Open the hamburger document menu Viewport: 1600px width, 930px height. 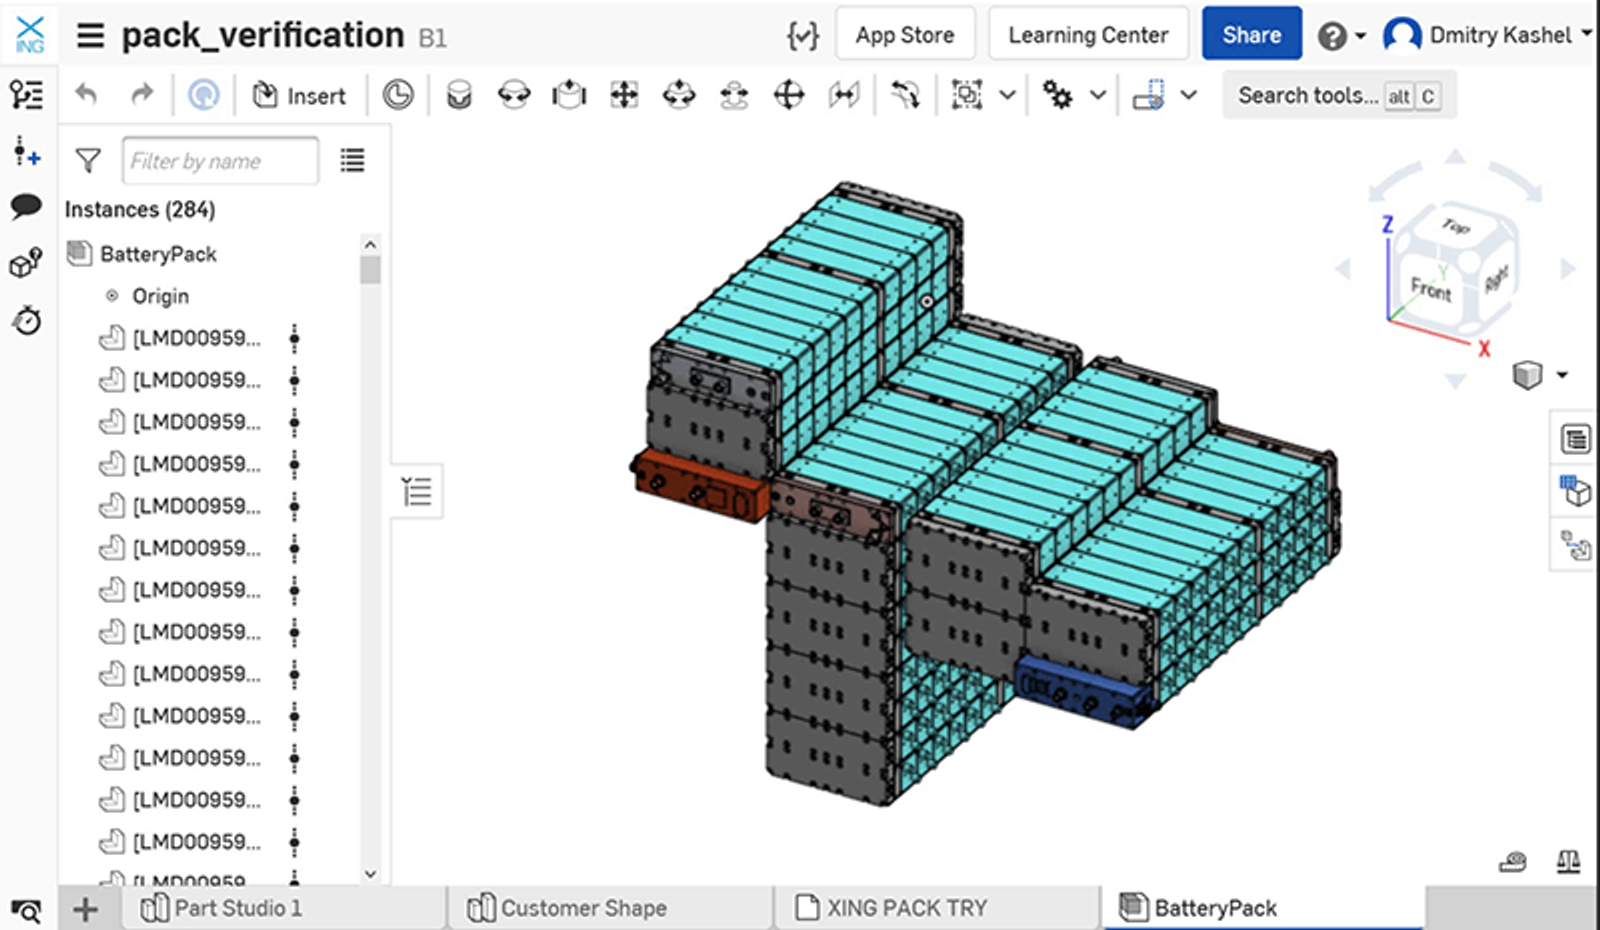(x=91, y=33)
